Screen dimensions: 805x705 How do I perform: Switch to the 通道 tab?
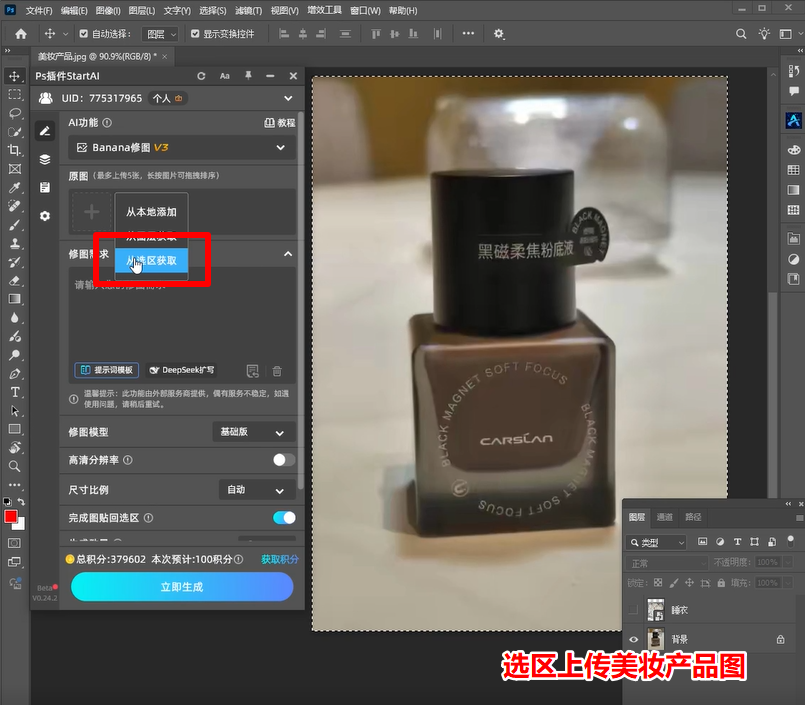[664, 517]
